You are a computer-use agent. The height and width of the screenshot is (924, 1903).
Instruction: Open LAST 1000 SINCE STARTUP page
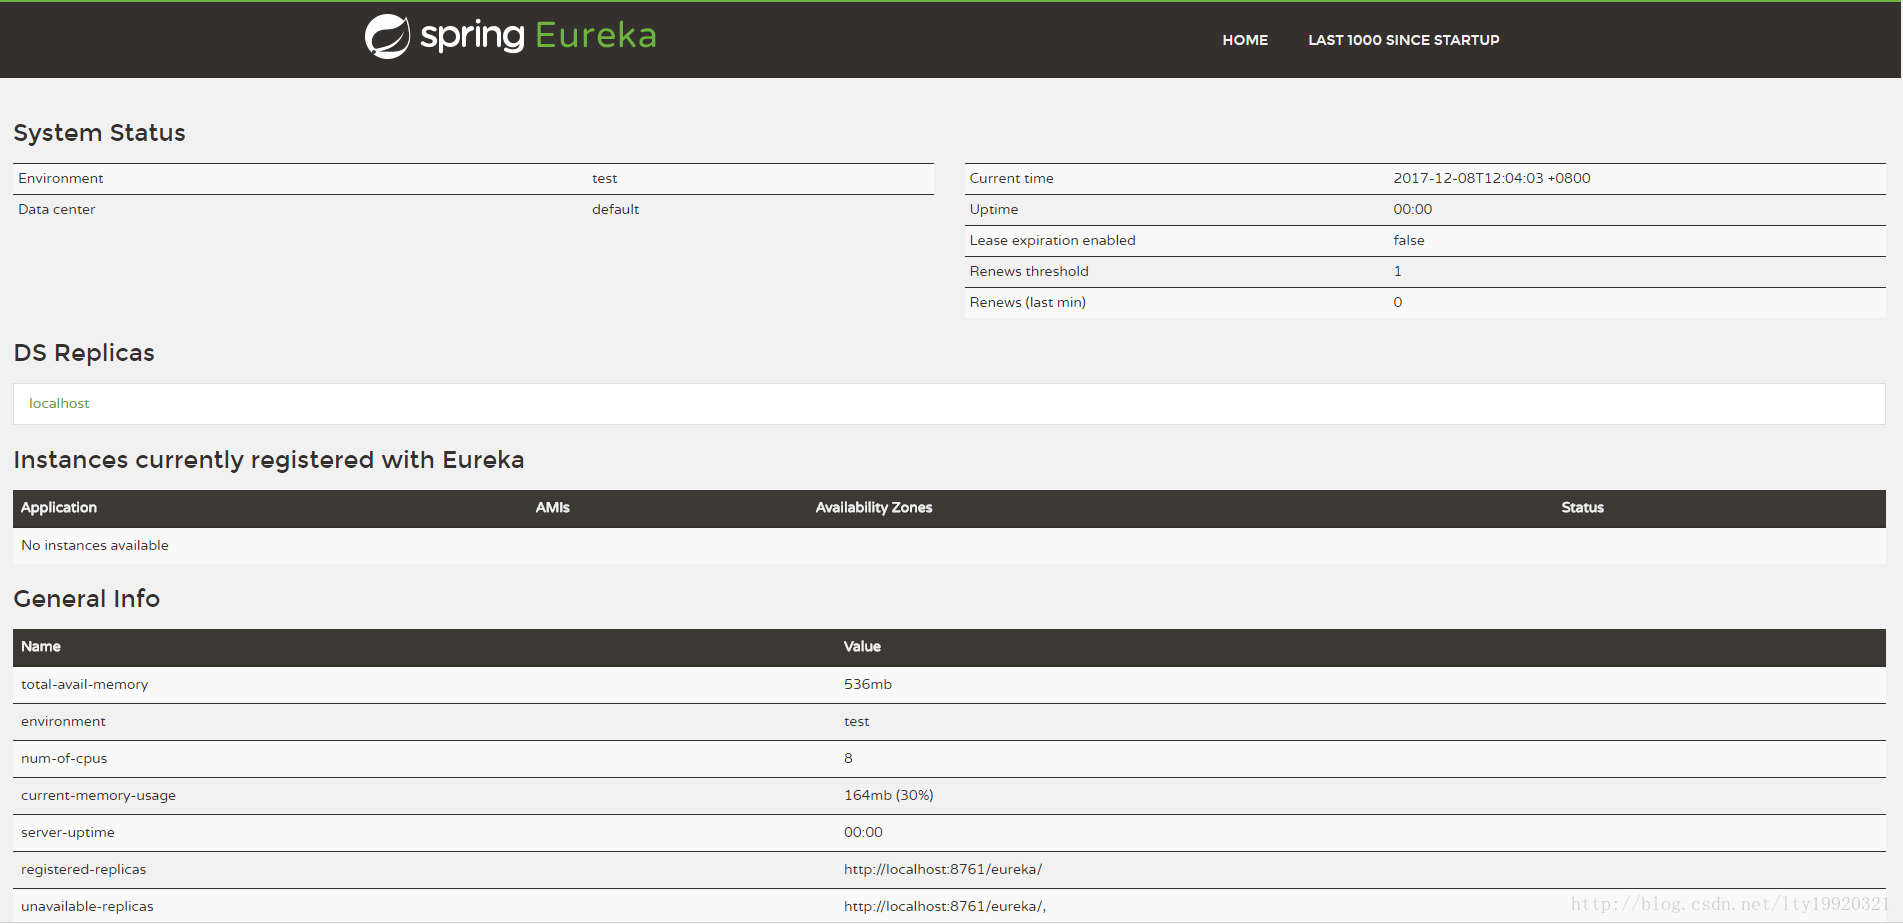pyautogui.click(x=1404, y=40)
